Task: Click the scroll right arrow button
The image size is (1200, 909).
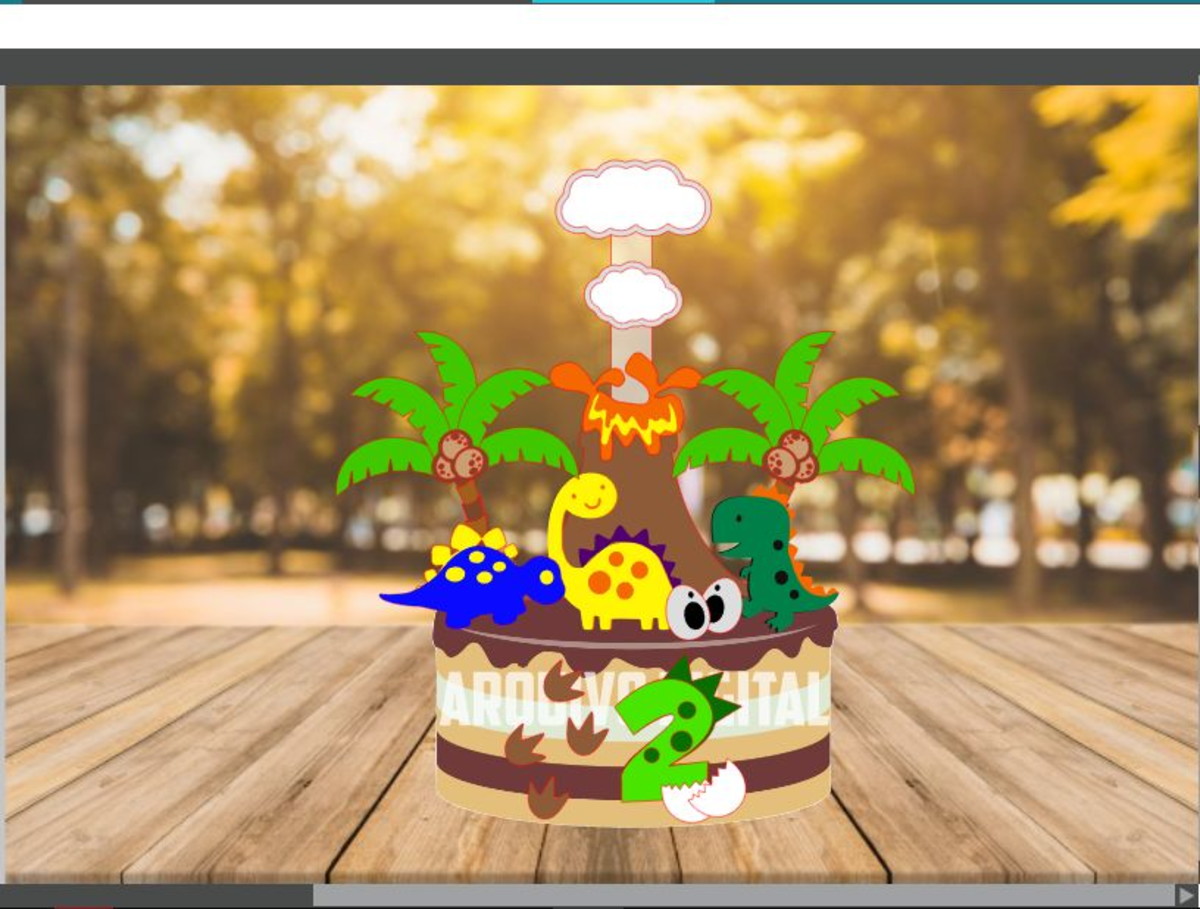Action: pos(1186,895)
